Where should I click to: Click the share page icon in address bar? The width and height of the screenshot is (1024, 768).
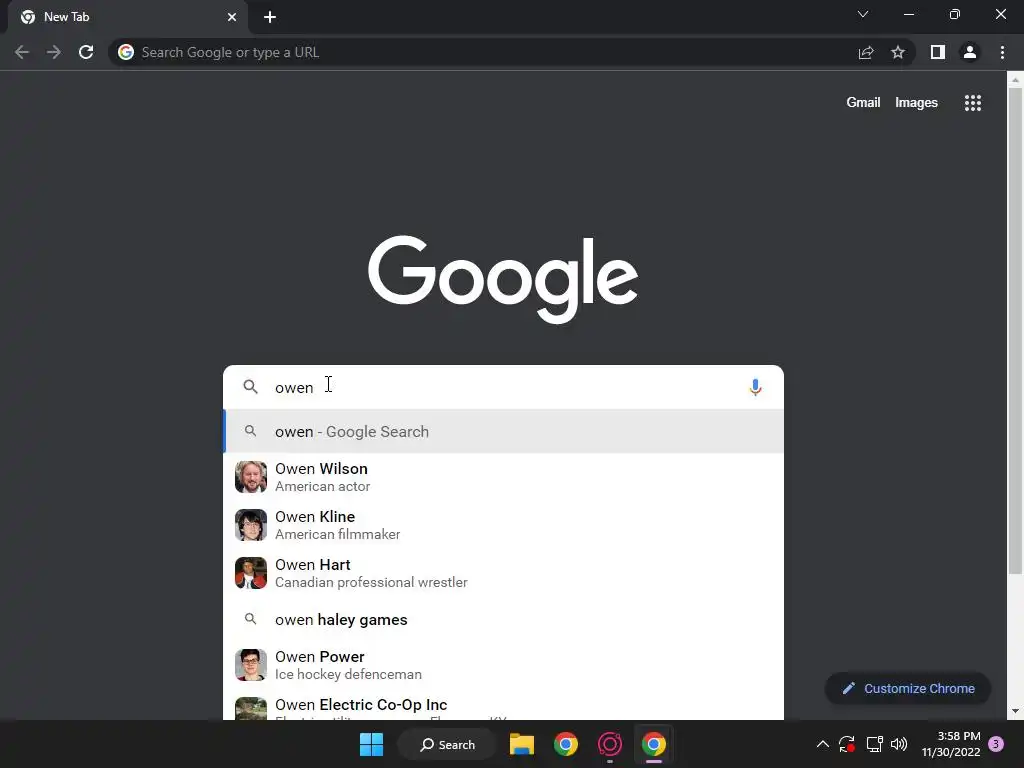(x=866, y=52)
